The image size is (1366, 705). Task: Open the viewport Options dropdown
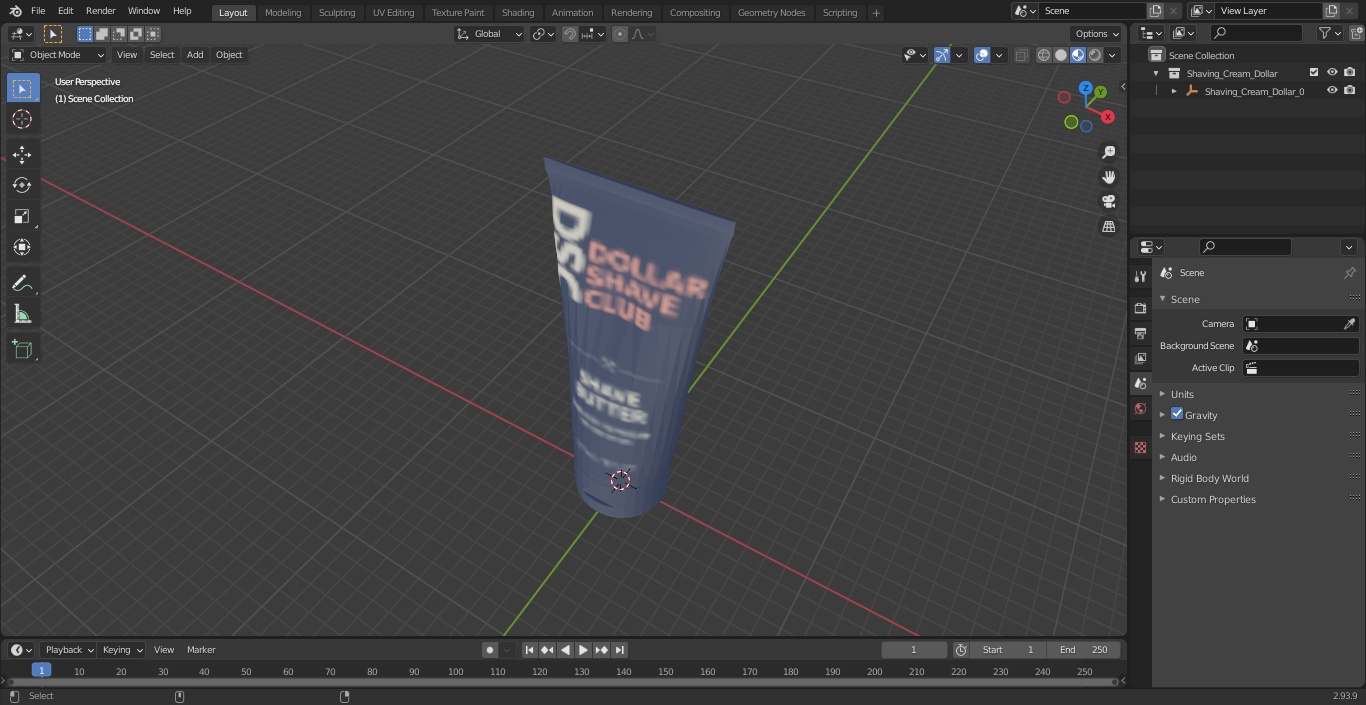(x=1097, y=34)
